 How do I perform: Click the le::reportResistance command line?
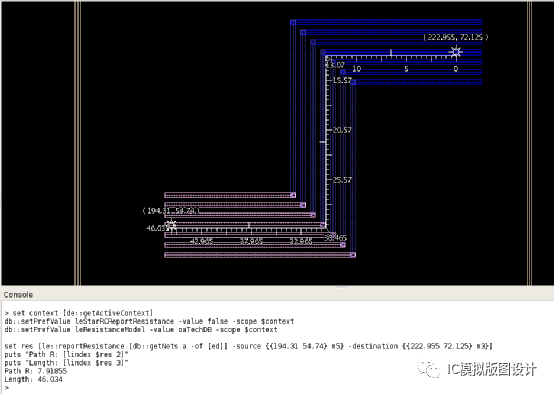click(248, 346)
